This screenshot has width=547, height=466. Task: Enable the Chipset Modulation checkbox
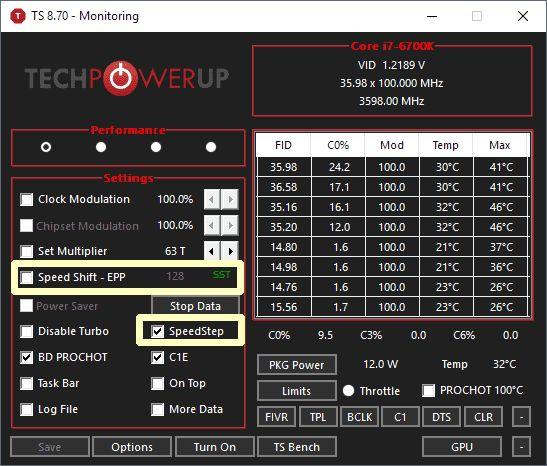pos(27,226)
